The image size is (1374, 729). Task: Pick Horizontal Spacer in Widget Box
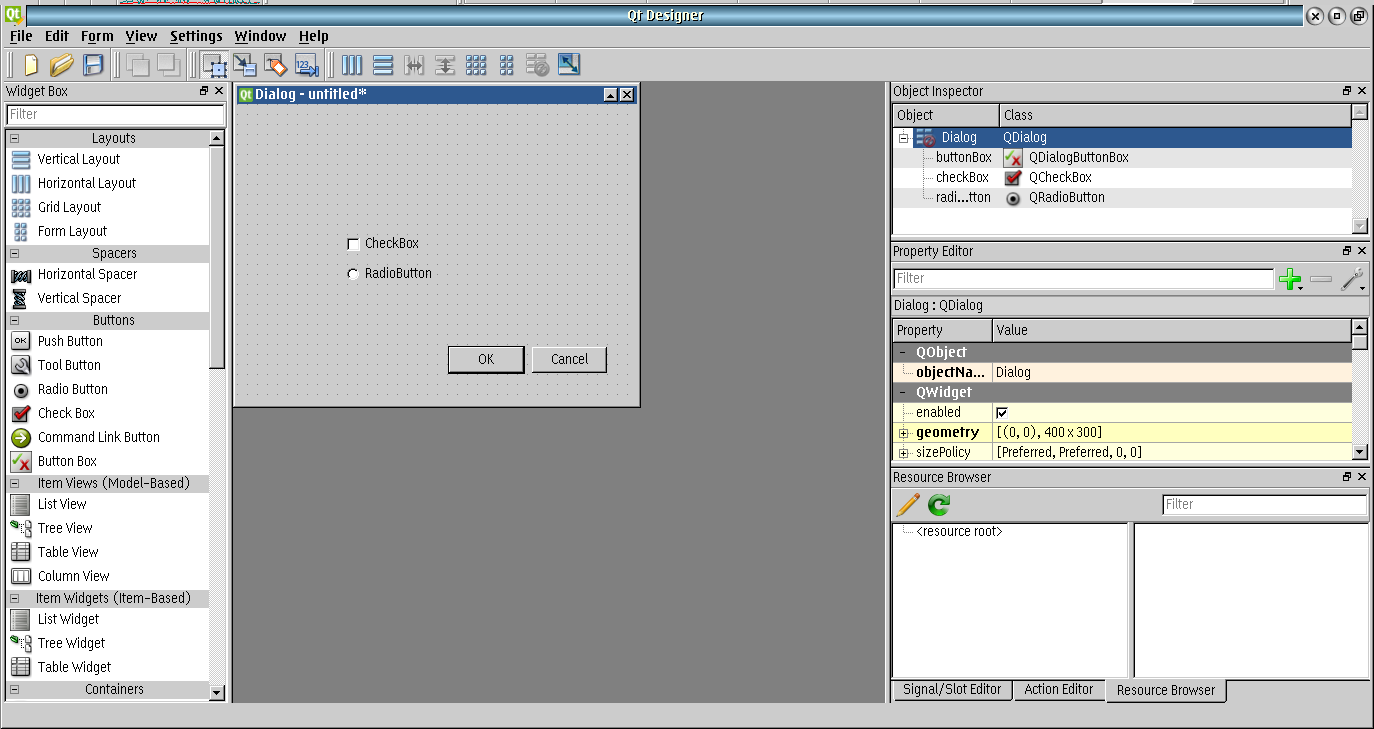pyautogui.click(x=87, y=274)
